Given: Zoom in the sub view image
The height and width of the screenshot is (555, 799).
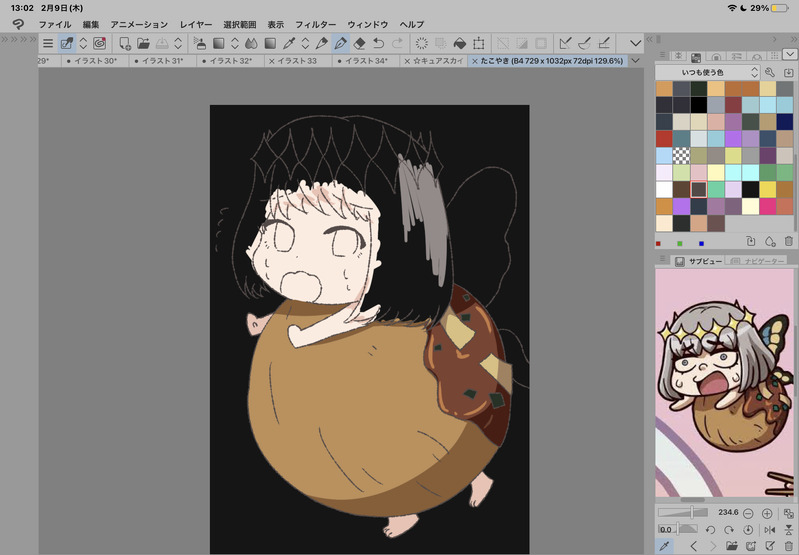Looking at the screenshot, I should (767, 513).
